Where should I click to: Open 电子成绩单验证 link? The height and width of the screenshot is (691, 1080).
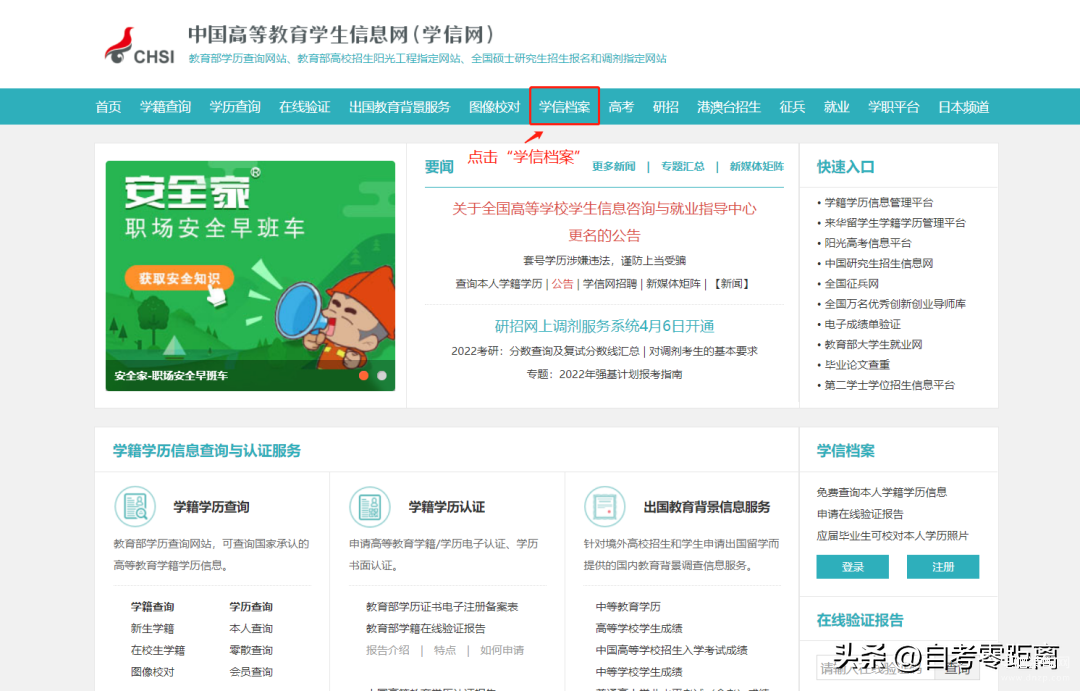point(863,324)
